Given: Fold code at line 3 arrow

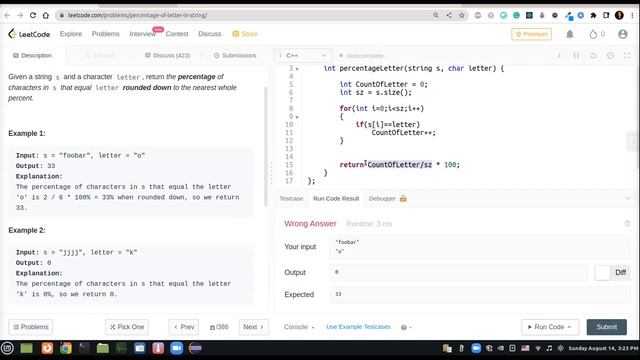Looking at the screenshot, I should click(x=297, y=69).
